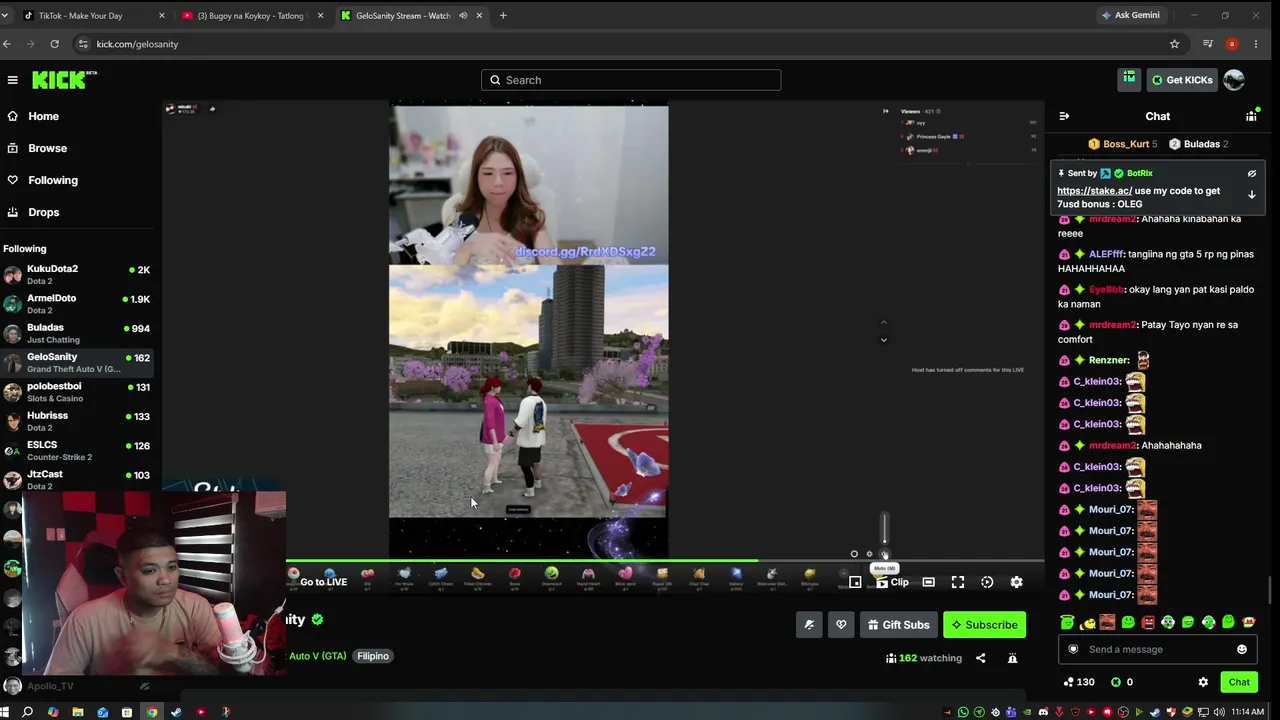Click the Subscribe button
This screenshot has width=1280, height=720.
(984, 625)
